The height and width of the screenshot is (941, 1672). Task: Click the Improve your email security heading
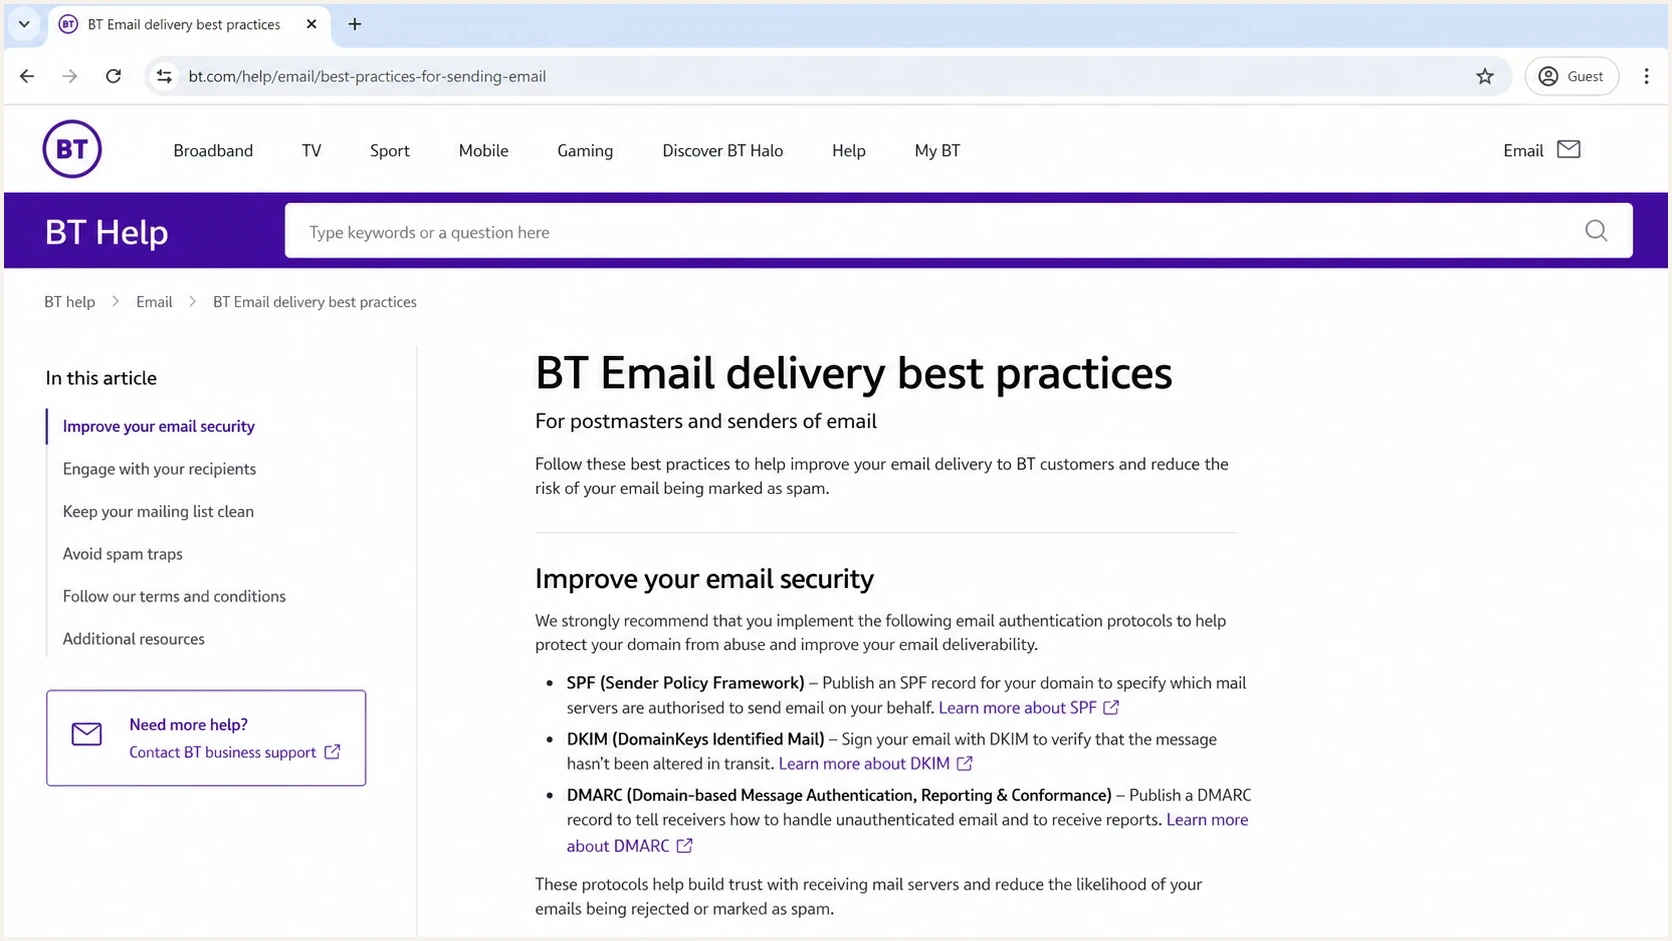coord(704,578)
